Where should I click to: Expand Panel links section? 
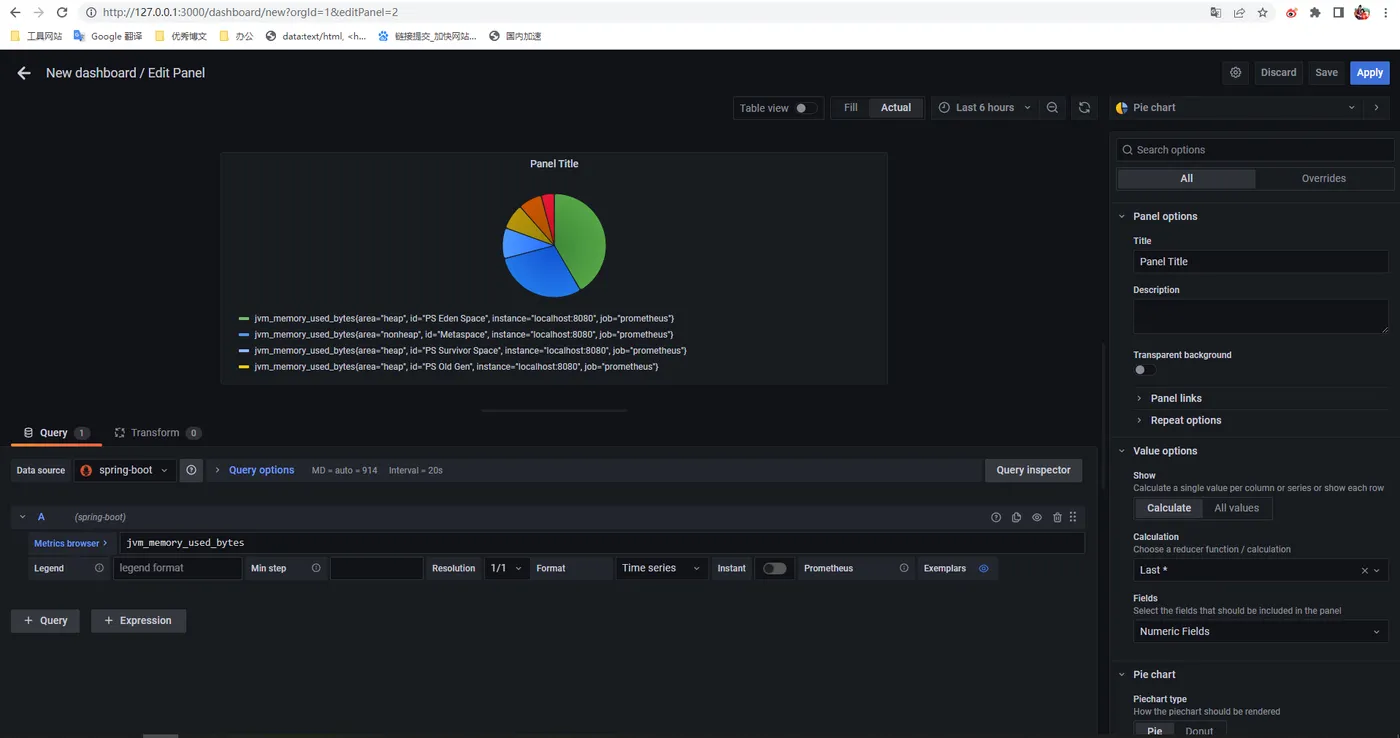click(1175, 398)
